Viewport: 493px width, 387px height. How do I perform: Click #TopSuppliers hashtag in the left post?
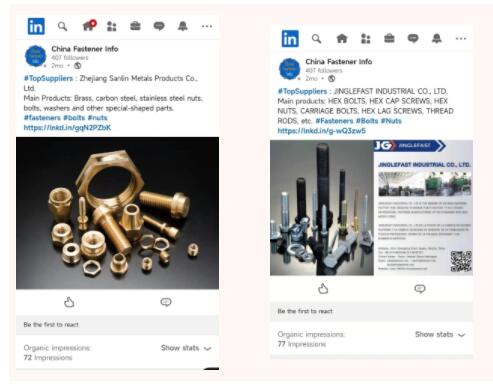48,78
